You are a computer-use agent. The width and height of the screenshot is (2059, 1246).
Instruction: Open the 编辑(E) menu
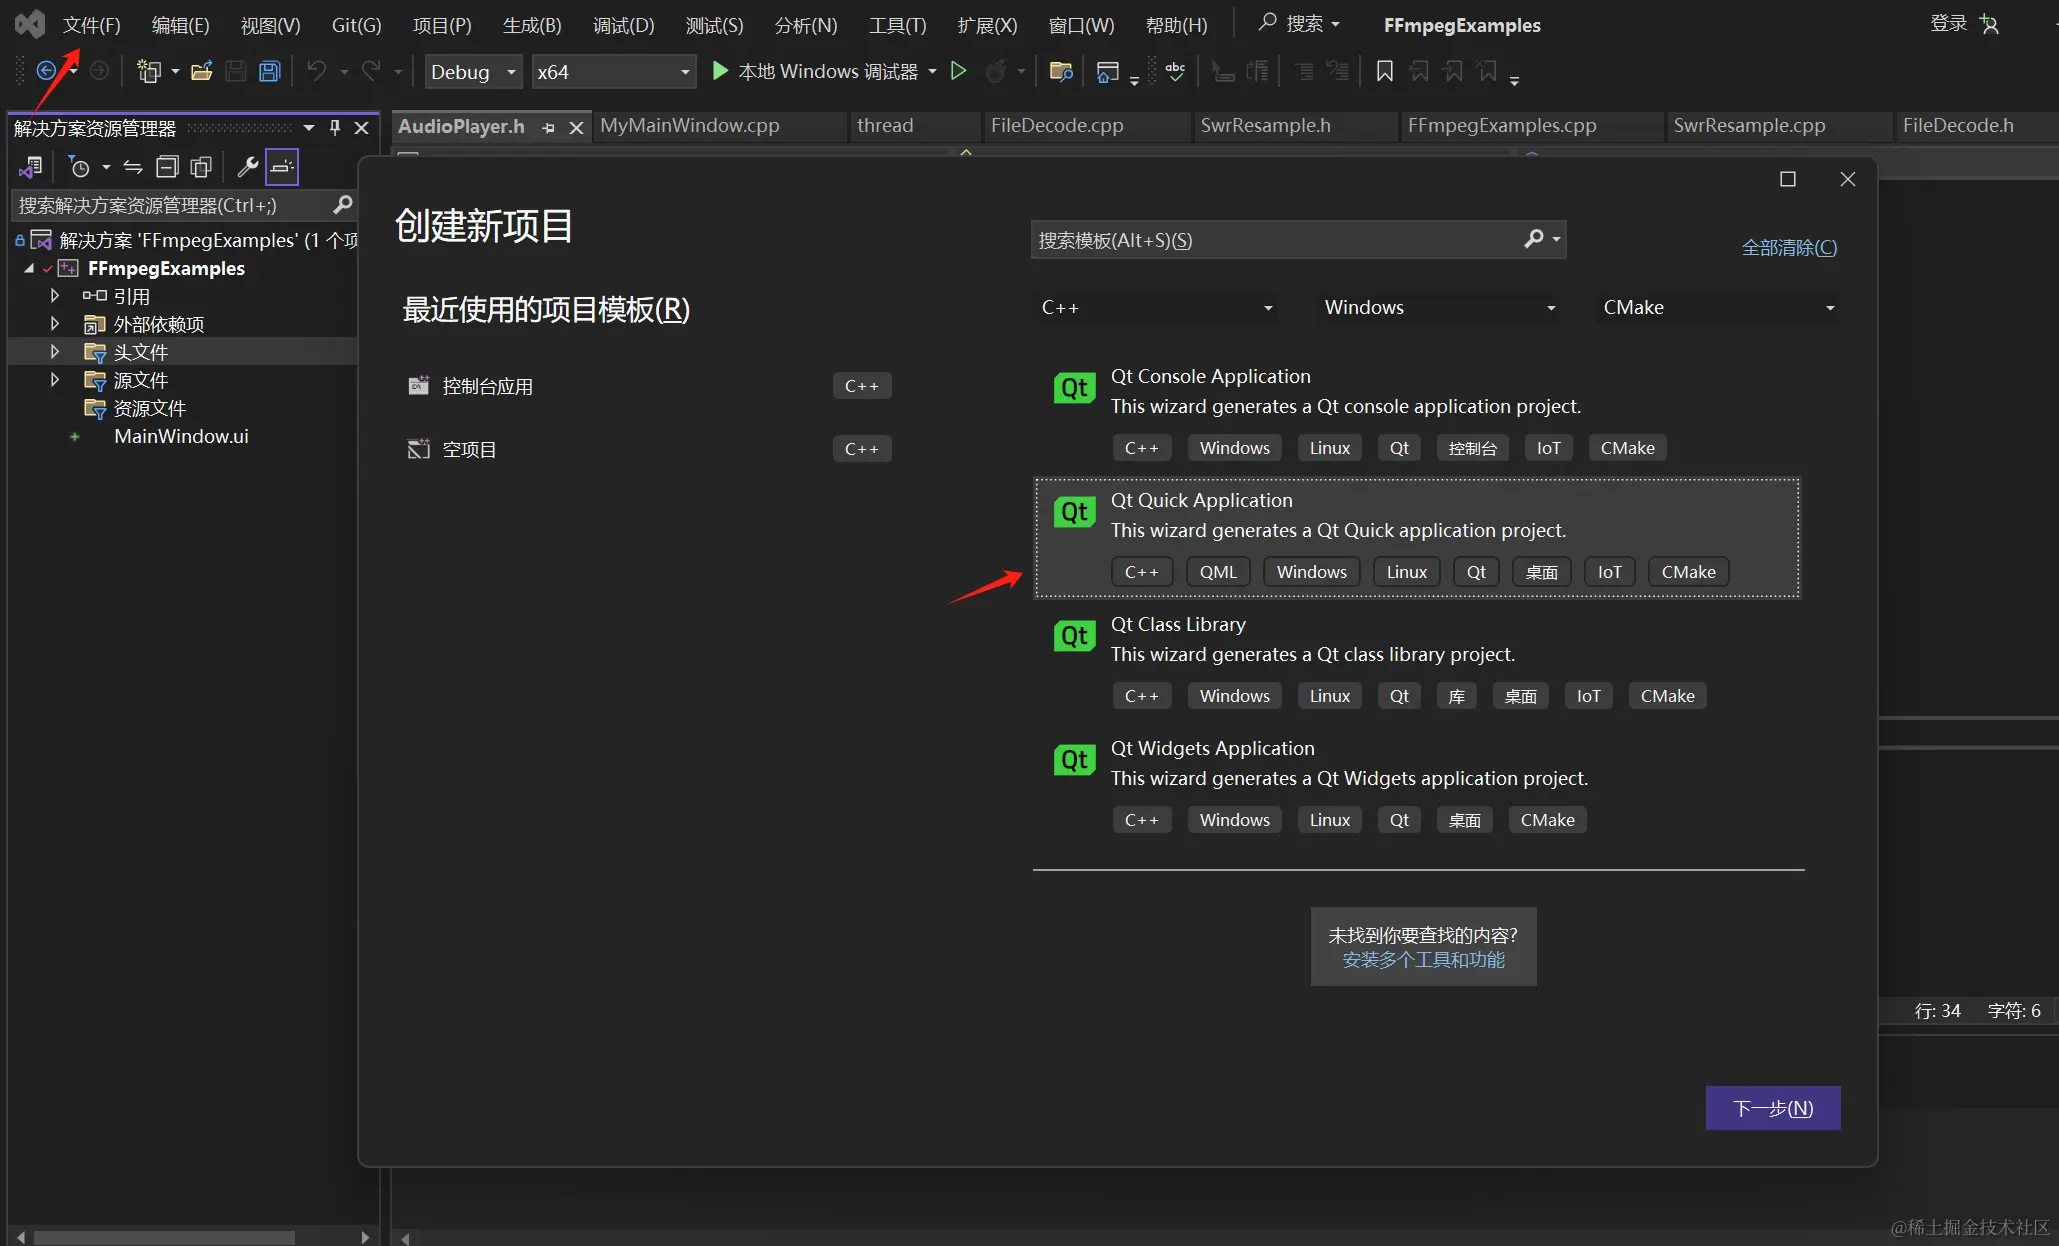pyautogui.click(x=180, y=25)
